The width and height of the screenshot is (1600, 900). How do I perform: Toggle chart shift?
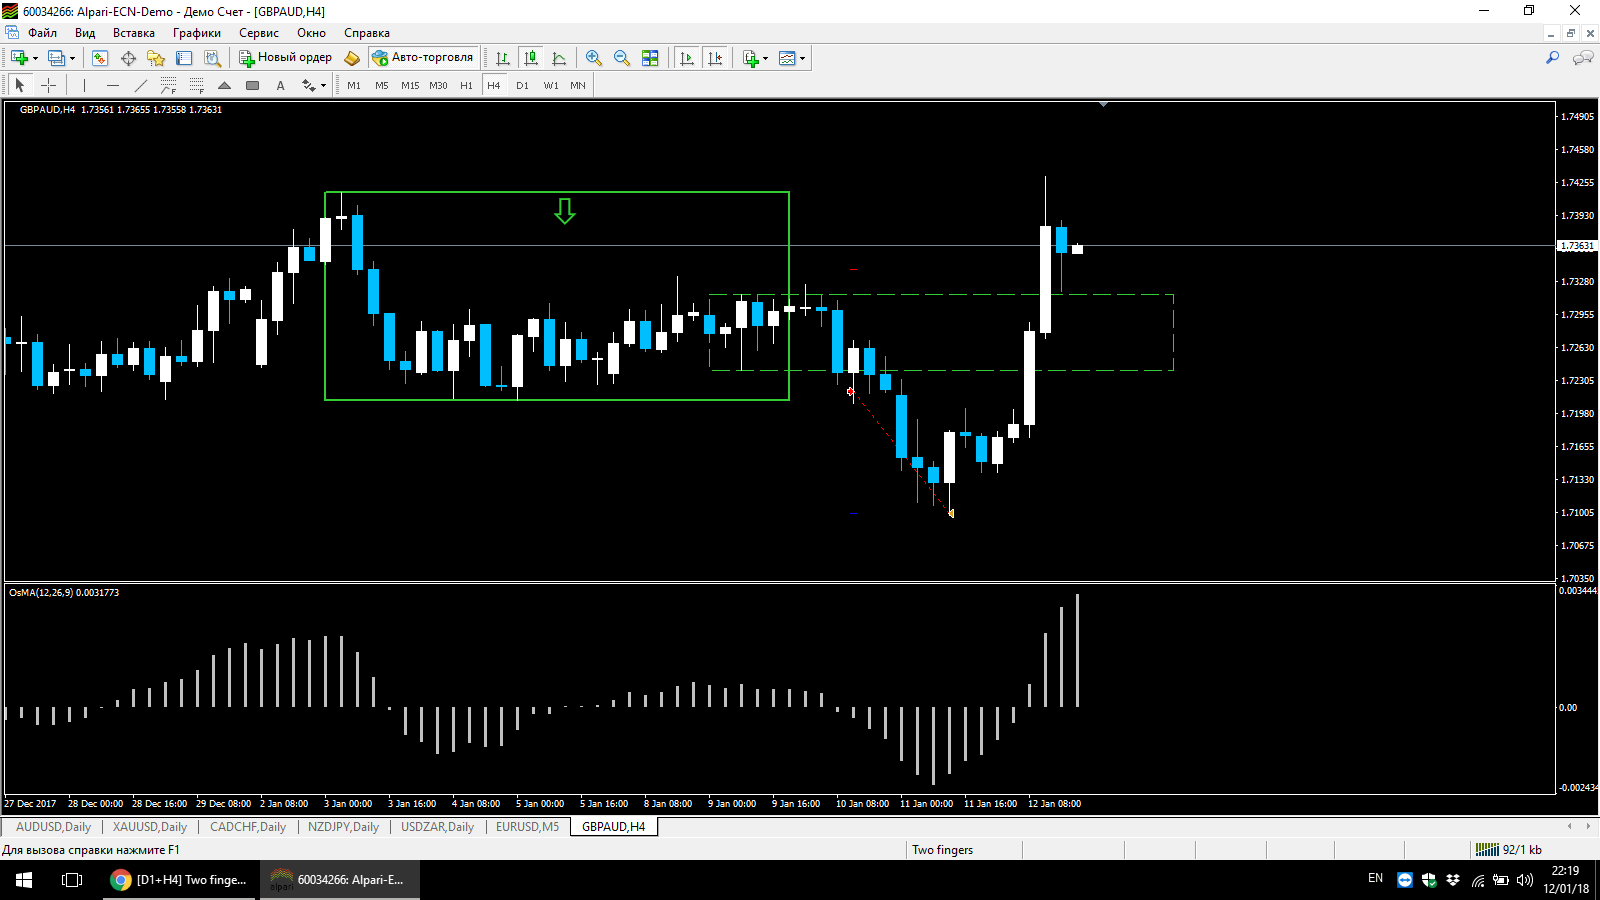pyautogui.click(x=715, y=58)
